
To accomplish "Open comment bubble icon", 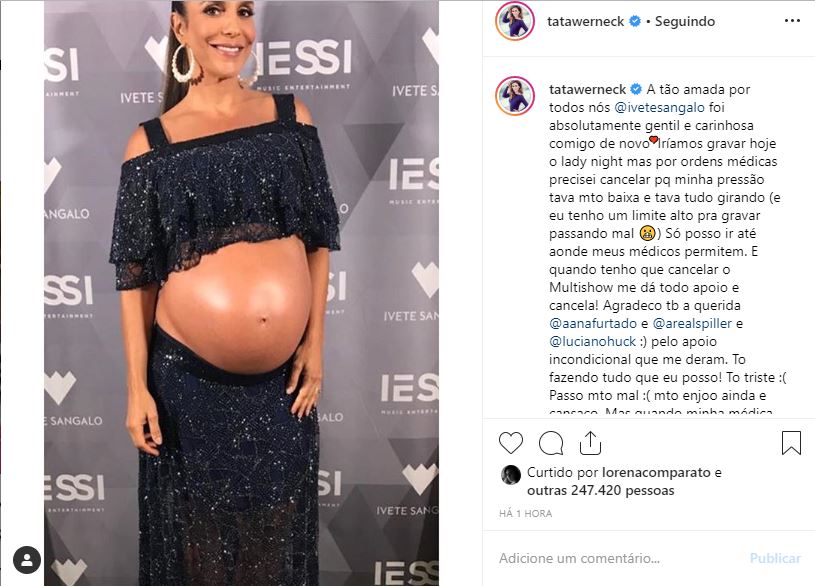I will [551, 443].
